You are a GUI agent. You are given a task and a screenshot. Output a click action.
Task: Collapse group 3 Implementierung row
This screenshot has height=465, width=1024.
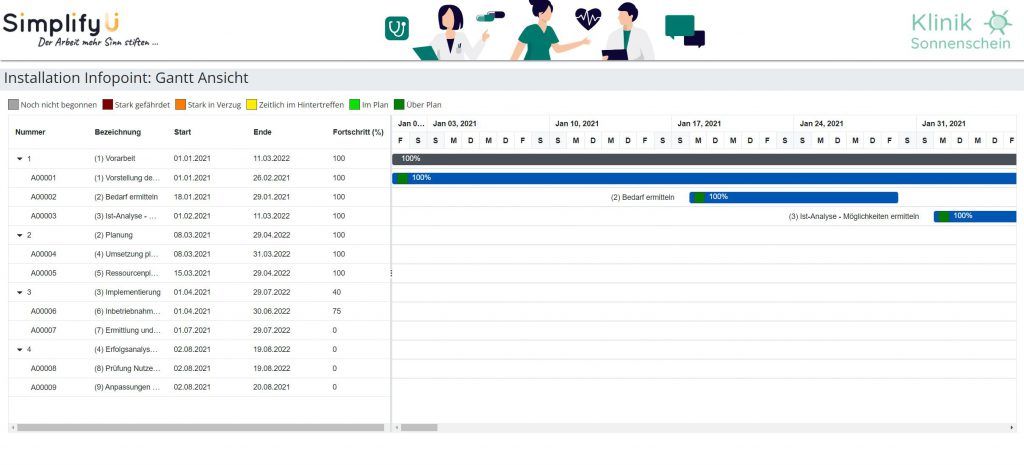20,292
